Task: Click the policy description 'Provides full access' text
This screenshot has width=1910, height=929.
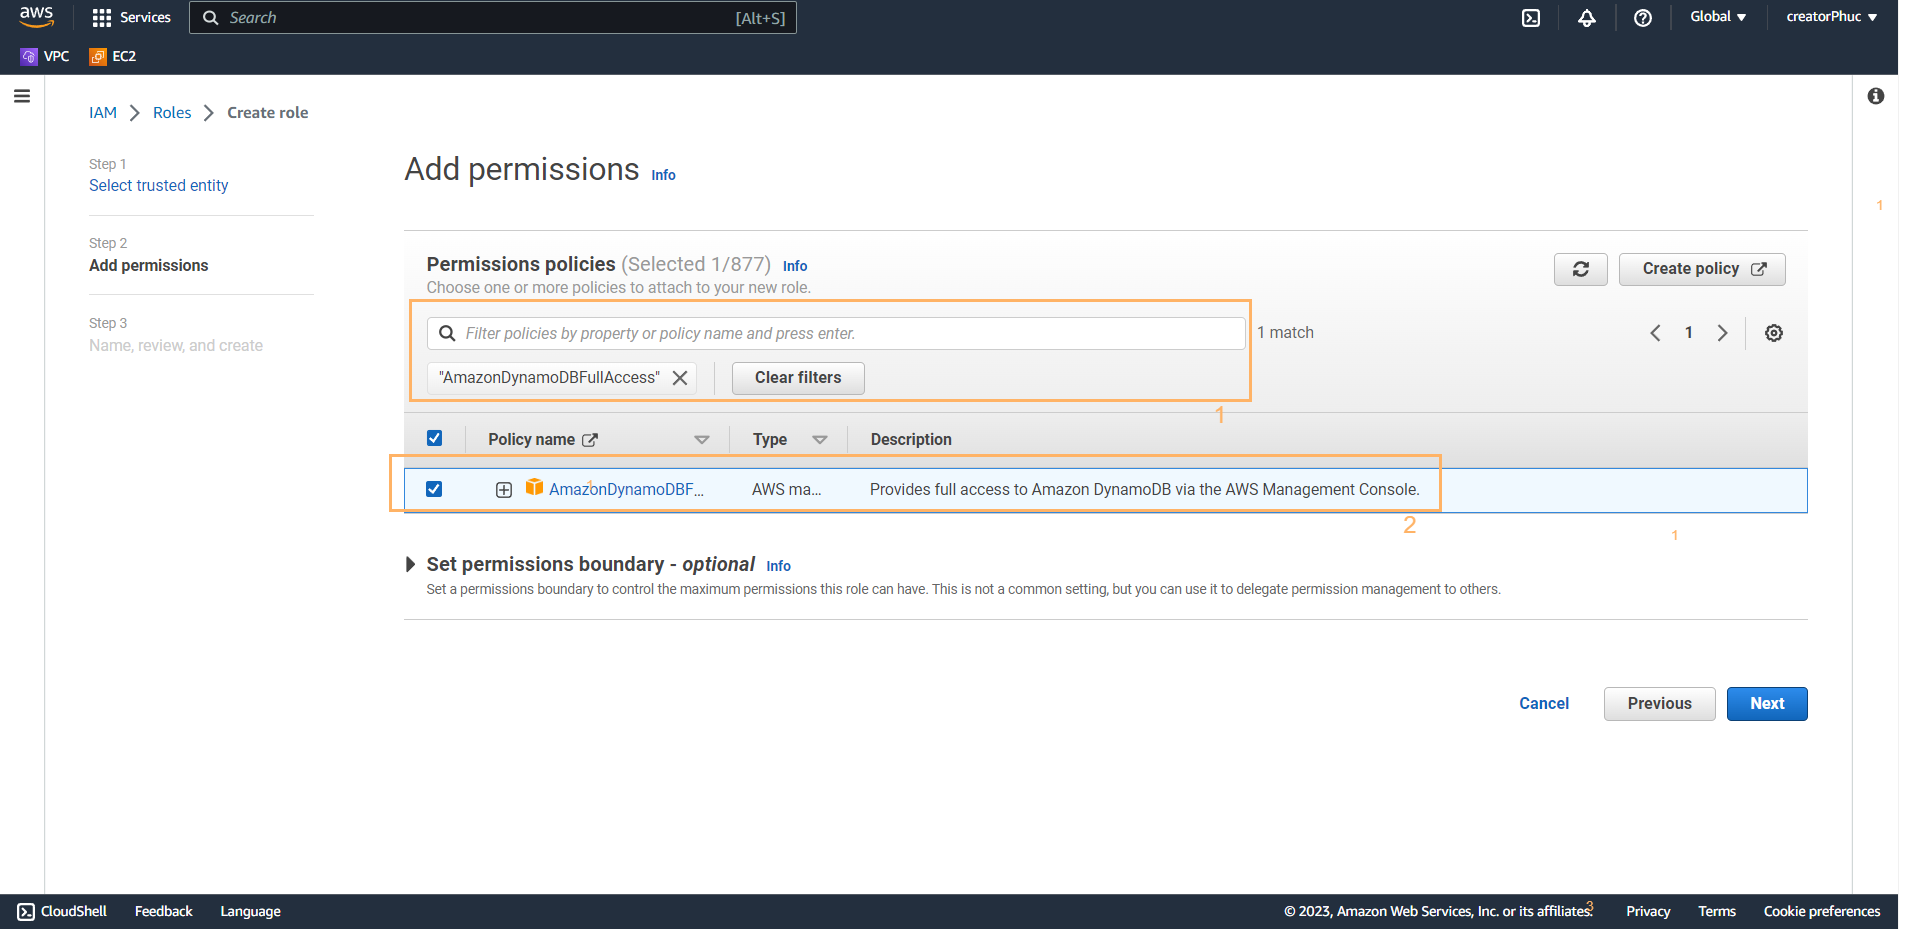Action: tap(1145, 490)
